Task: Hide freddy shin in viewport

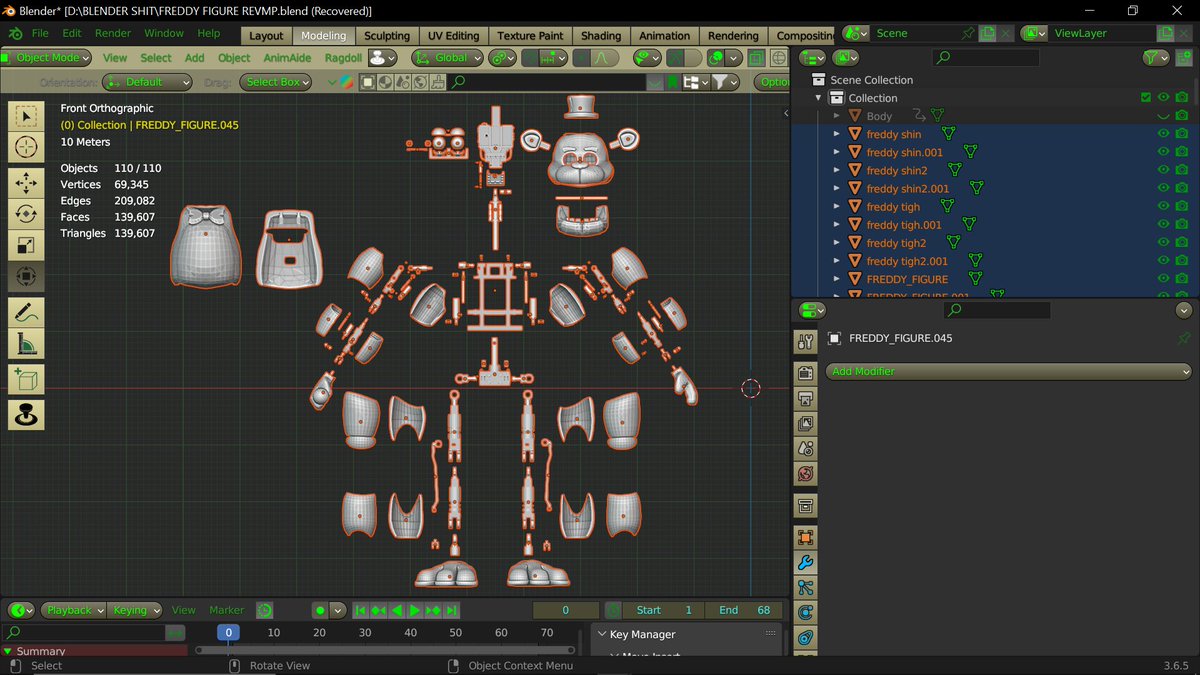Action: (x=1163, y=134)
